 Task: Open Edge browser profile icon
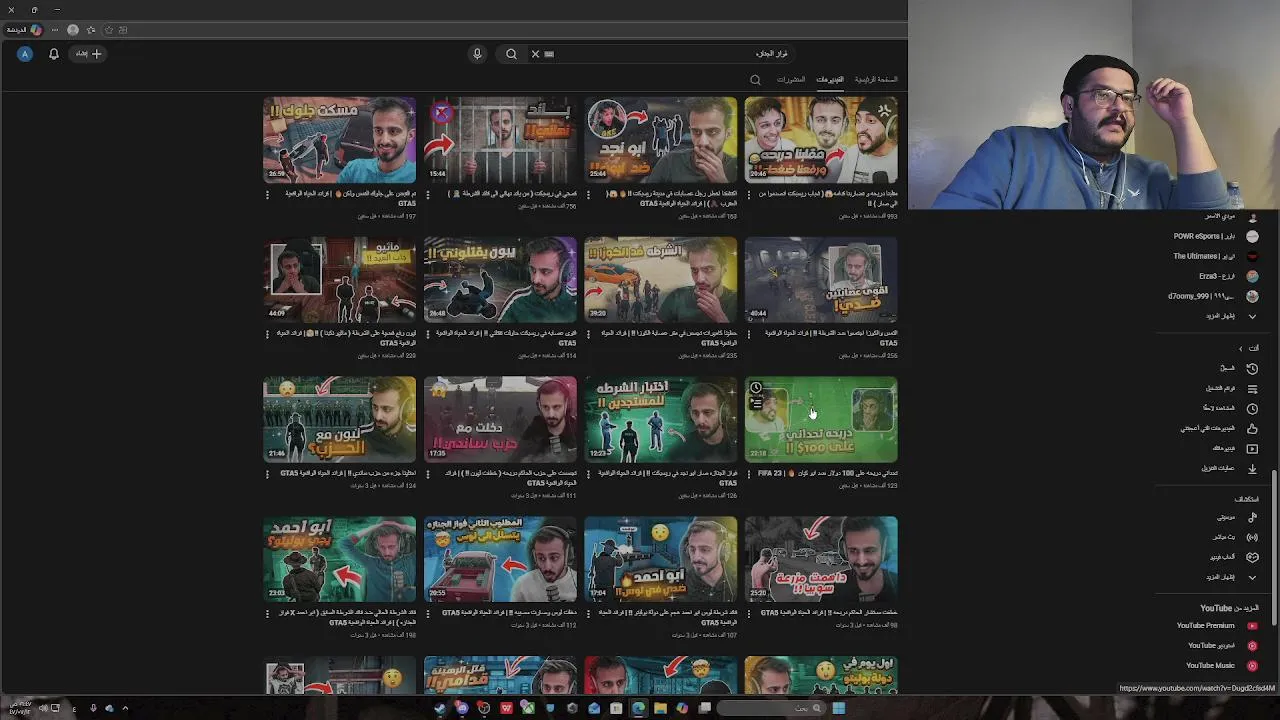coord(72,30)
